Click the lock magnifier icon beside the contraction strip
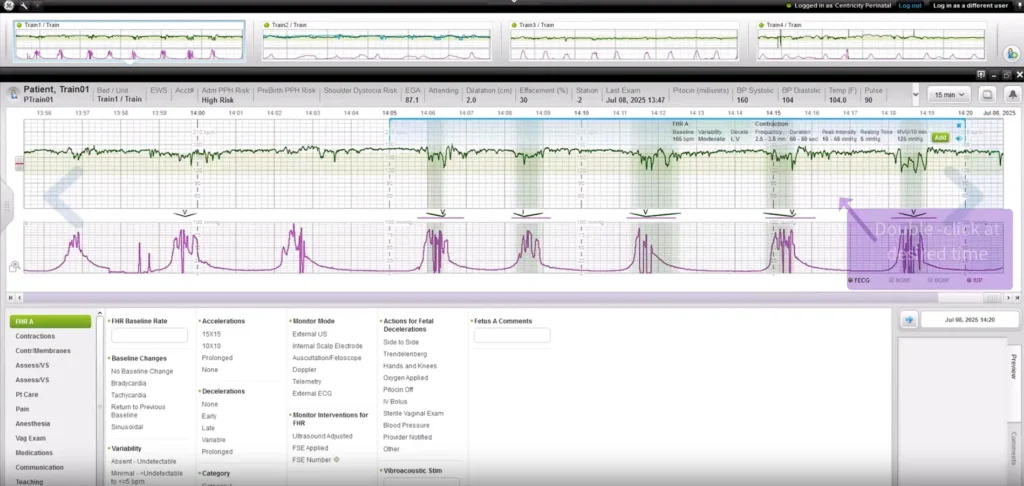Screen dimensions: 1024x486 (14, 267)
